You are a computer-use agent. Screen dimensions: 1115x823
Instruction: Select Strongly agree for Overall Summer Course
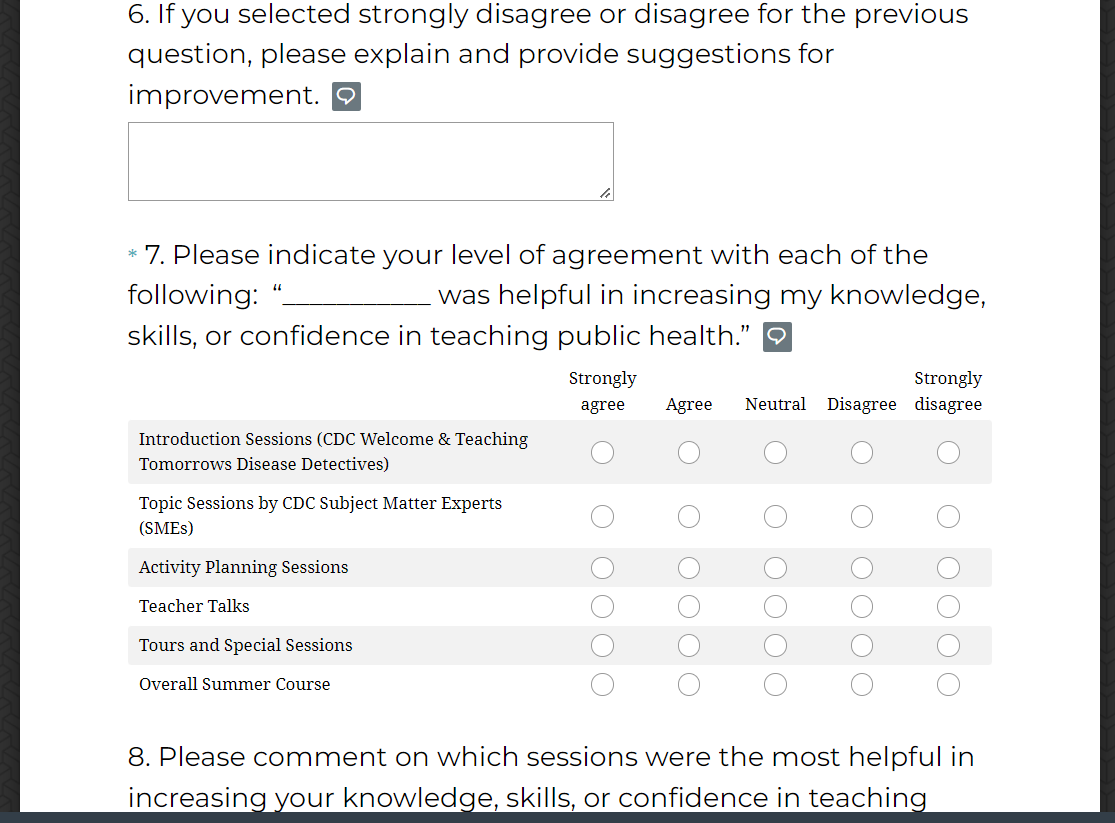point(602,685)
